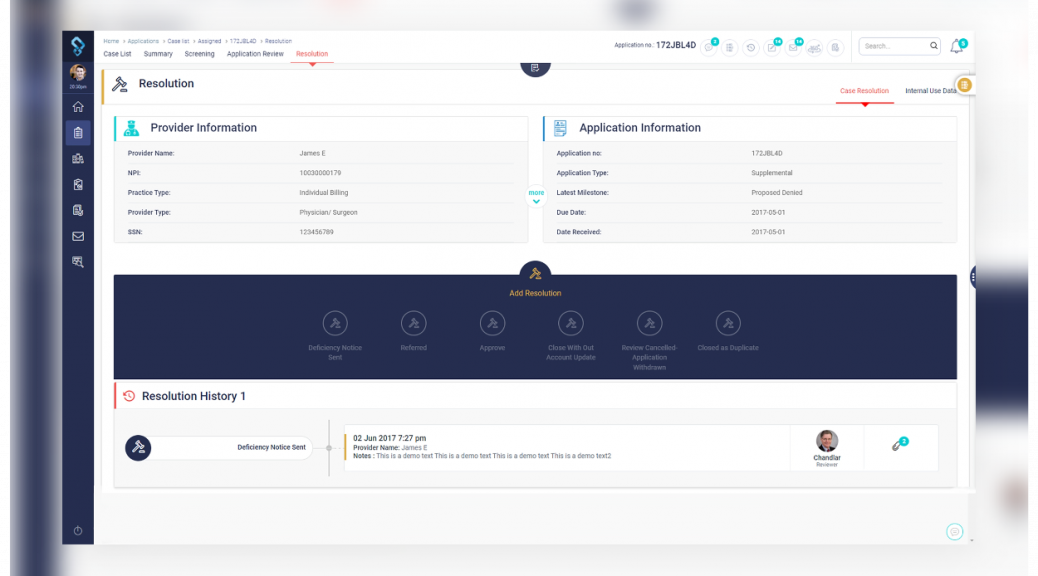
Task: Click the Resolution History 1 heading
Action: (193, 396)
